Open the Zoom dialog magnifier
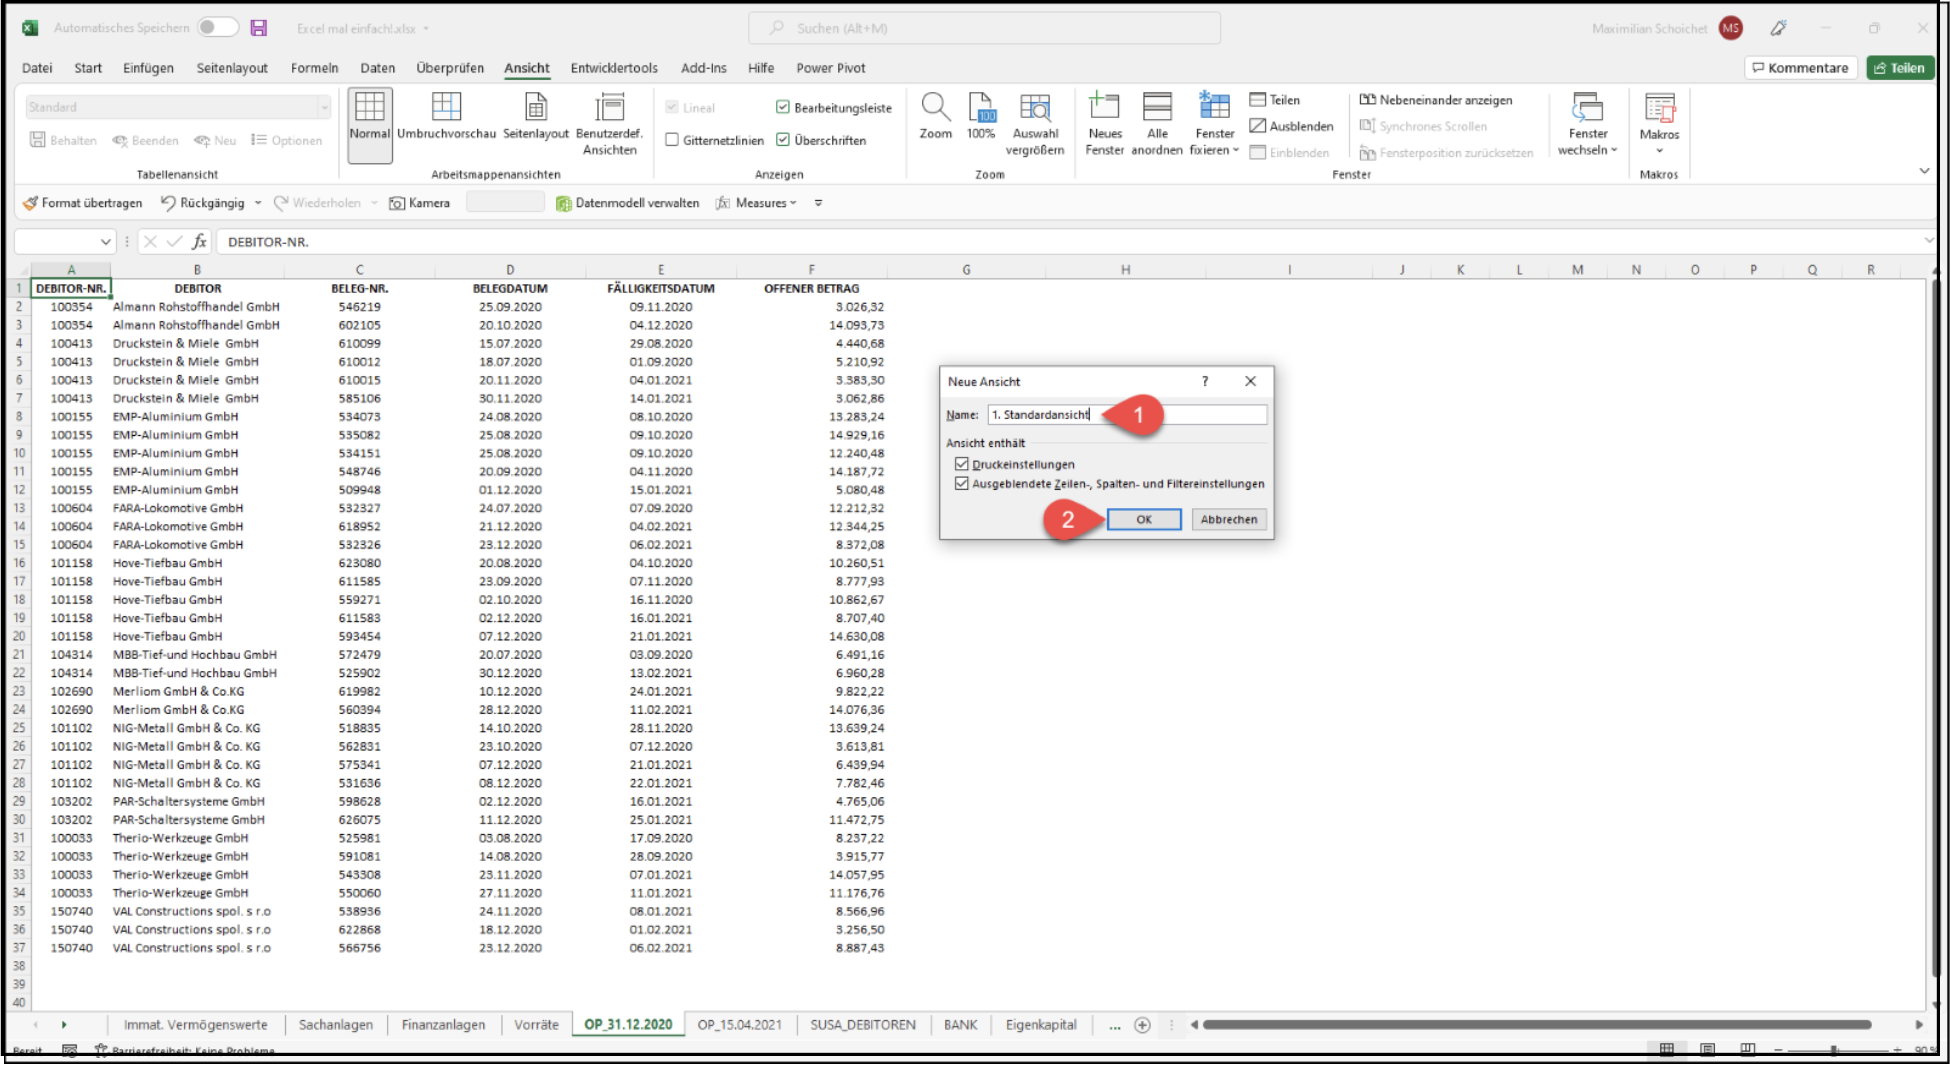 (x=935, y=116)
